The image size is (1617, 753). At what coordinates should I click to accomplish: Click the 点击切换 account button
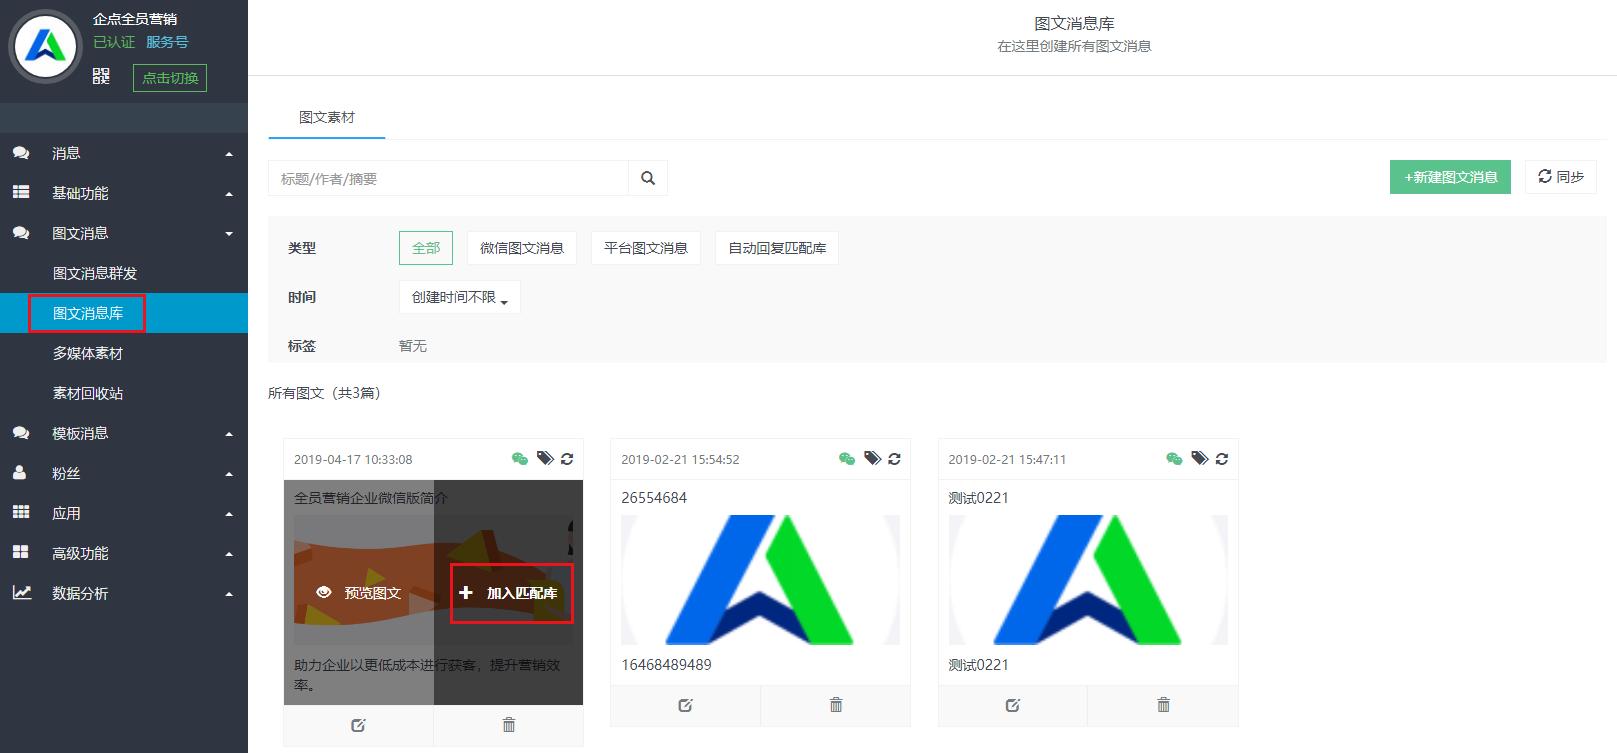click(x=170, y=78)
